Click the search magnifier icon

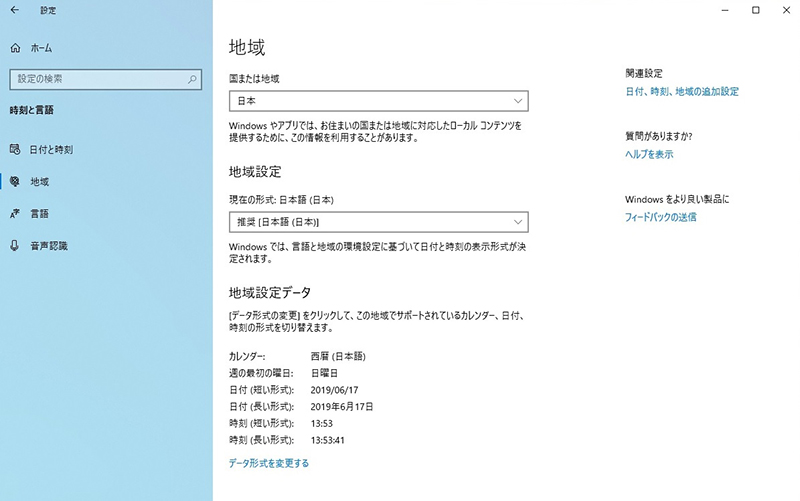(x=192, y=79)
